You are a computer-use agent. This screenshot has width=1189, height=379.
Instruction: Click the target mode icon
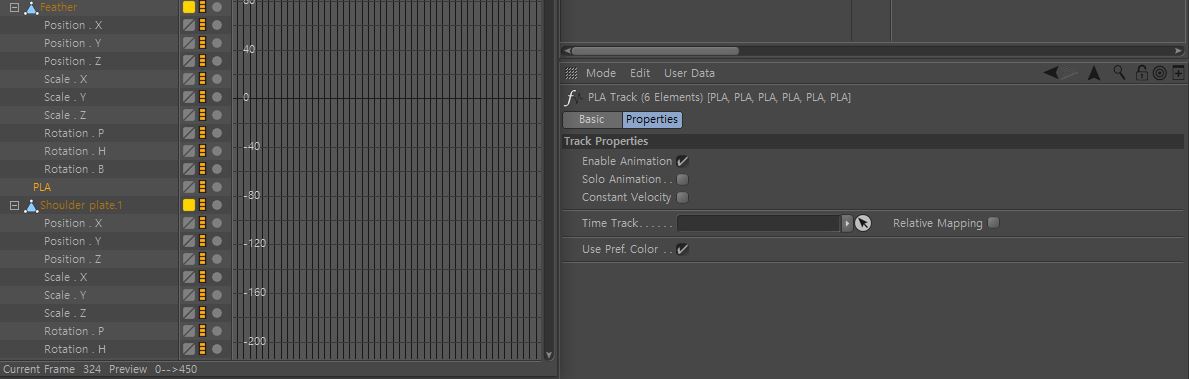point(1159,73)
